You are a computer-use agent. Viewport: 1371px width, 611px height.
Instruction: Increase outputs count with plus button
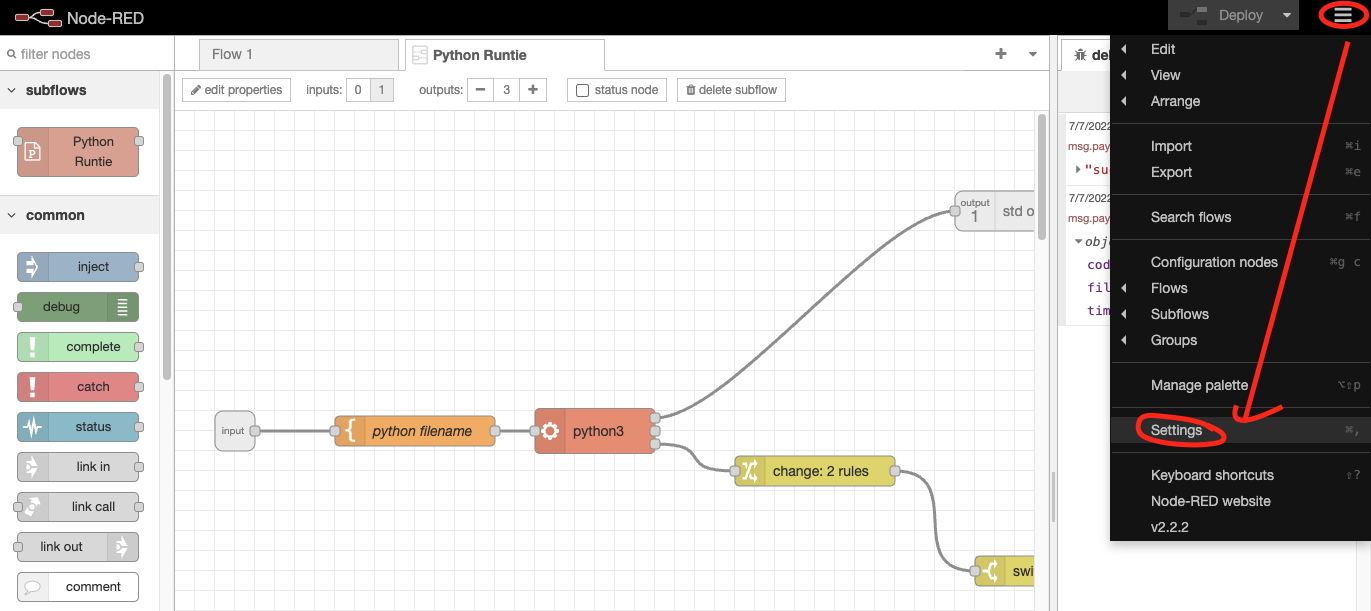533,90
